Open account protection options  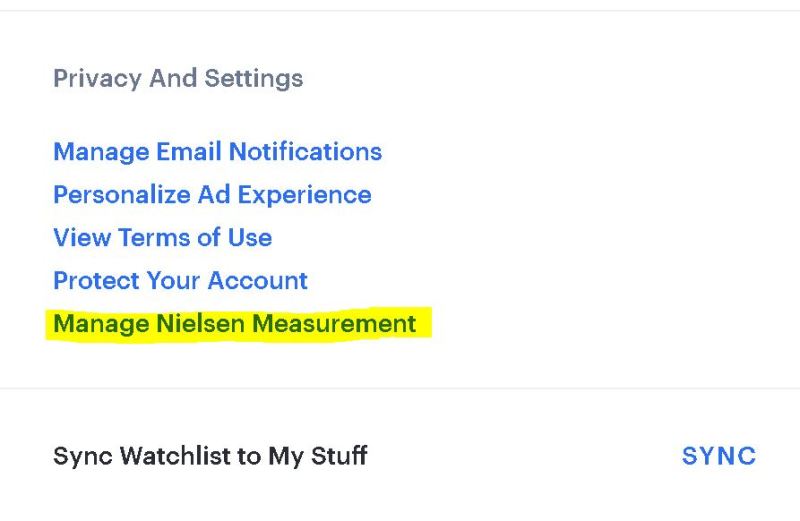pos(180,281)
